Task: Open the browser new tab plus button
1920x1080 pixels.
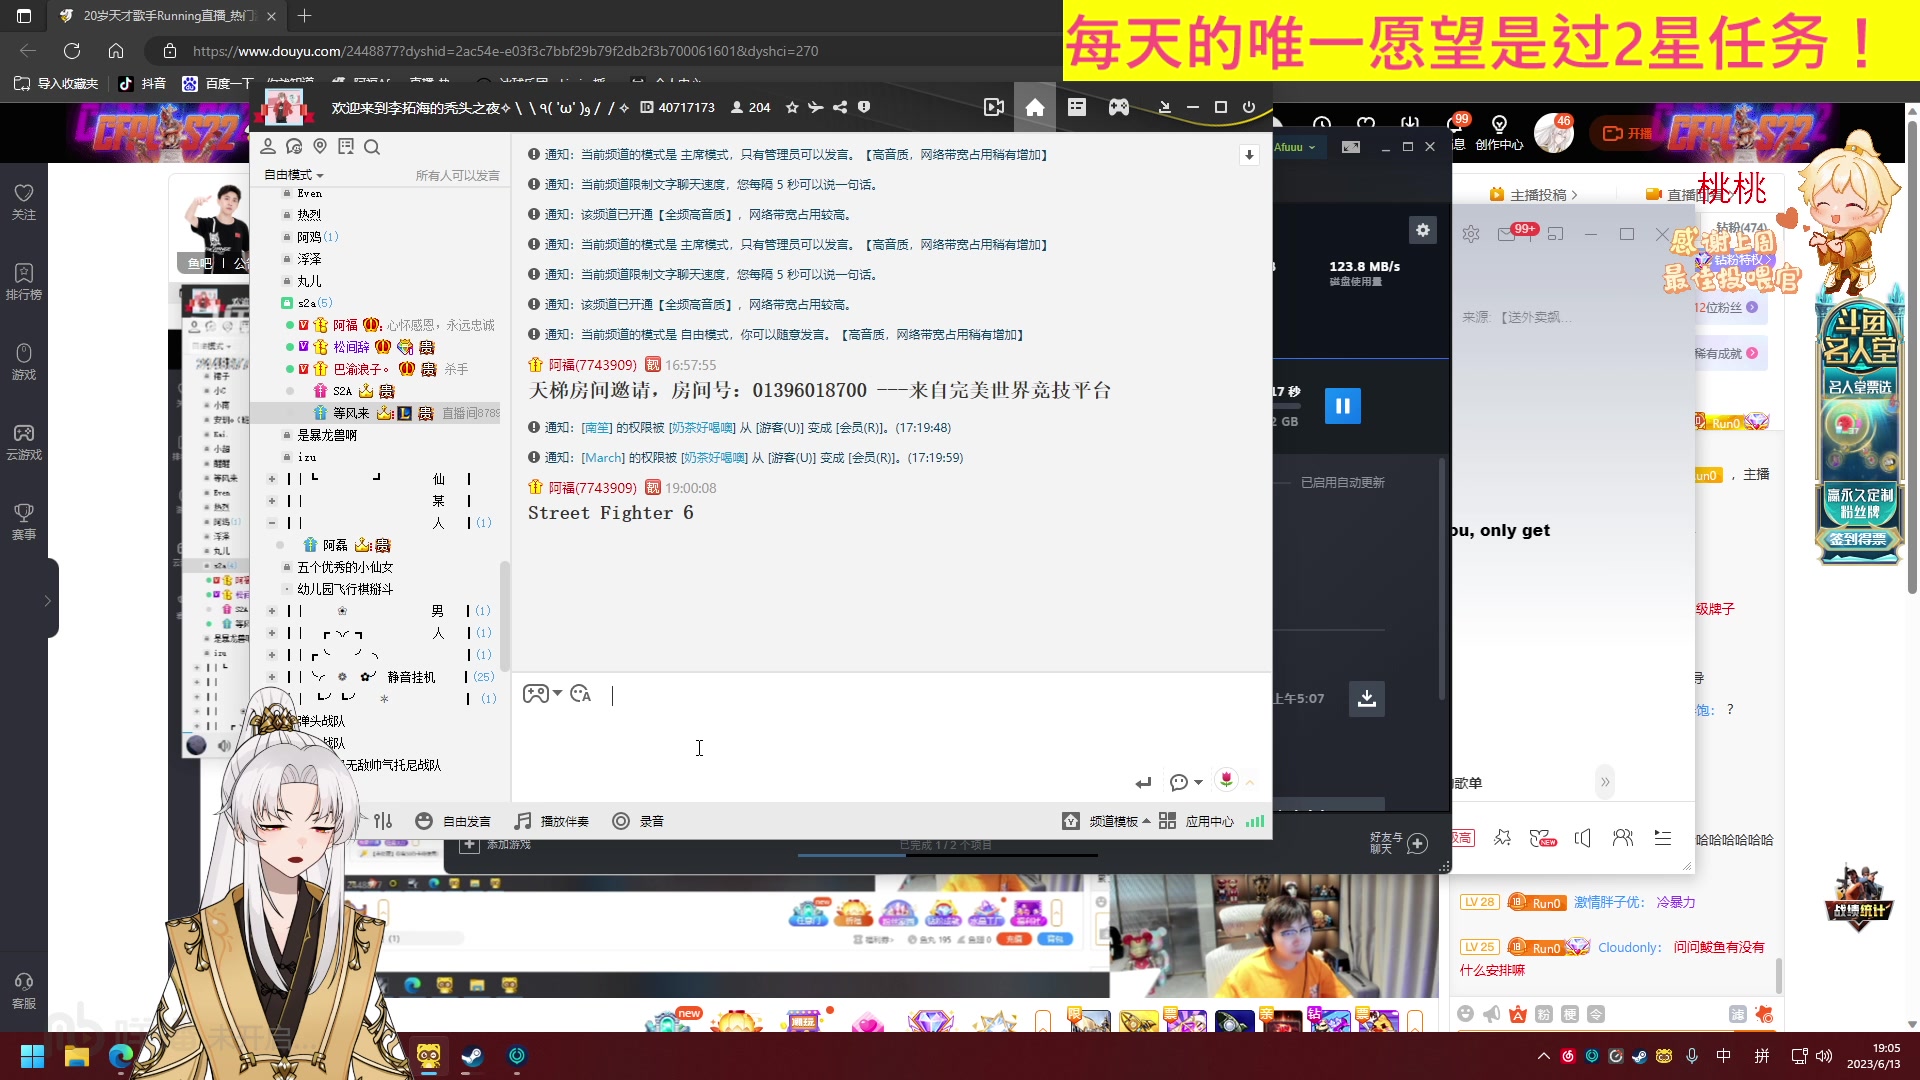Action: pyautogui.click(x=304, y=16)
